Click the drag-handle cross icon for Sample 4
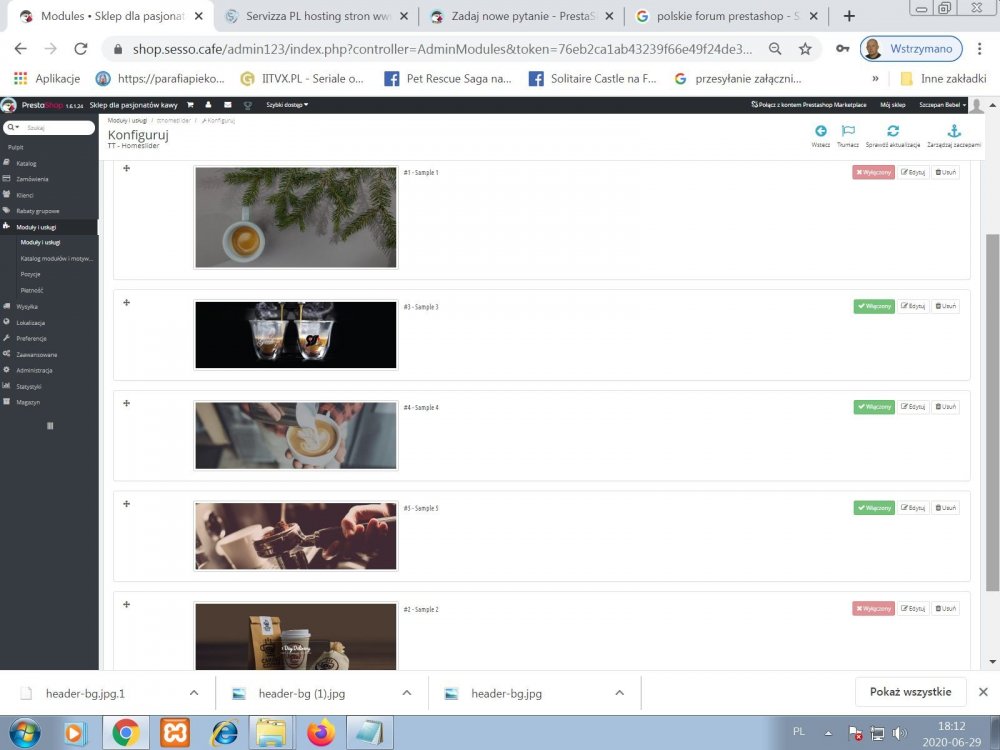1000x750 pixels. point(126,403)
